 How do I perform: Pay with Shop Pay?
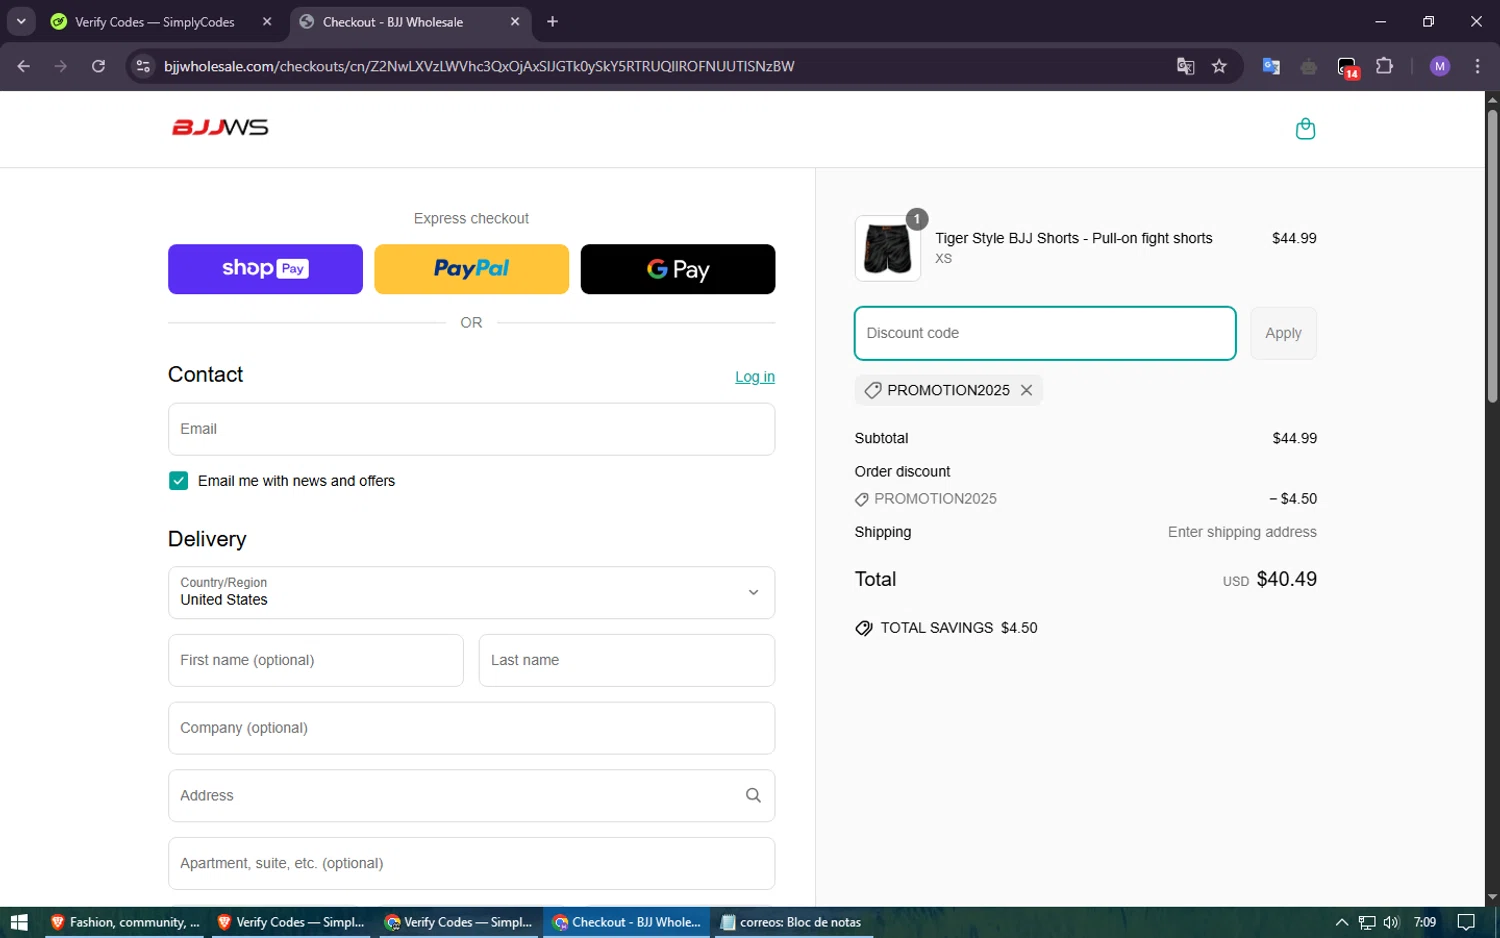pyautogui.click(x=265, y=269)
